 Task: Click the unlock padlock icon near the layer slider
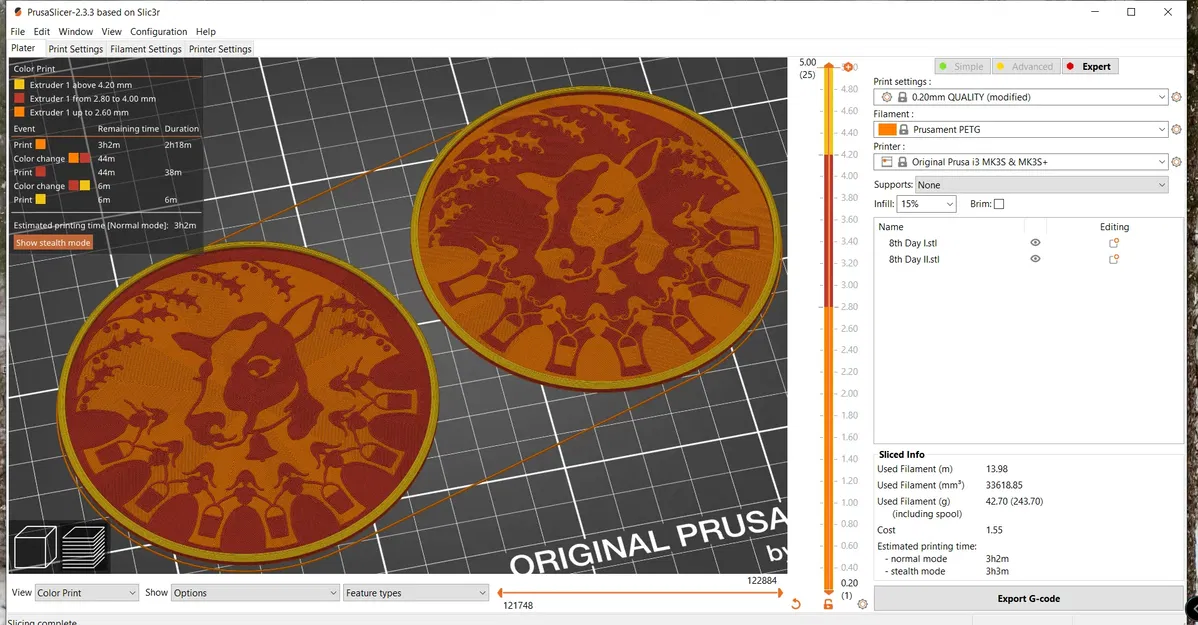(827, 605)
